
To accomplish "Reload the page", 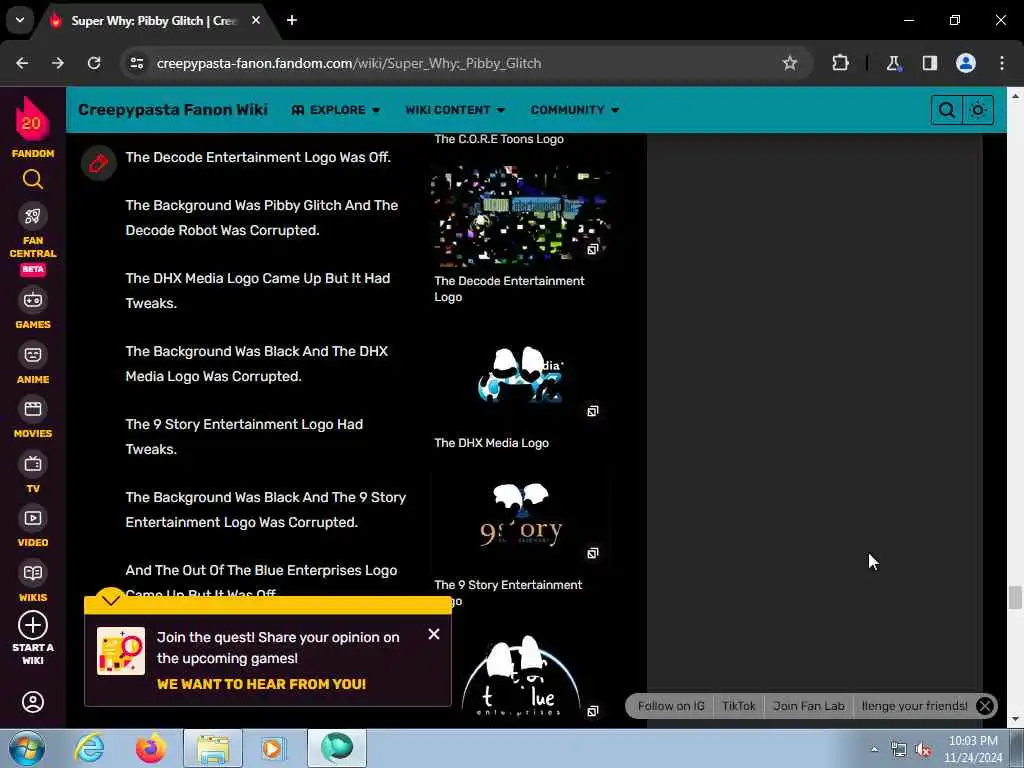I will (x=94, y=63).
